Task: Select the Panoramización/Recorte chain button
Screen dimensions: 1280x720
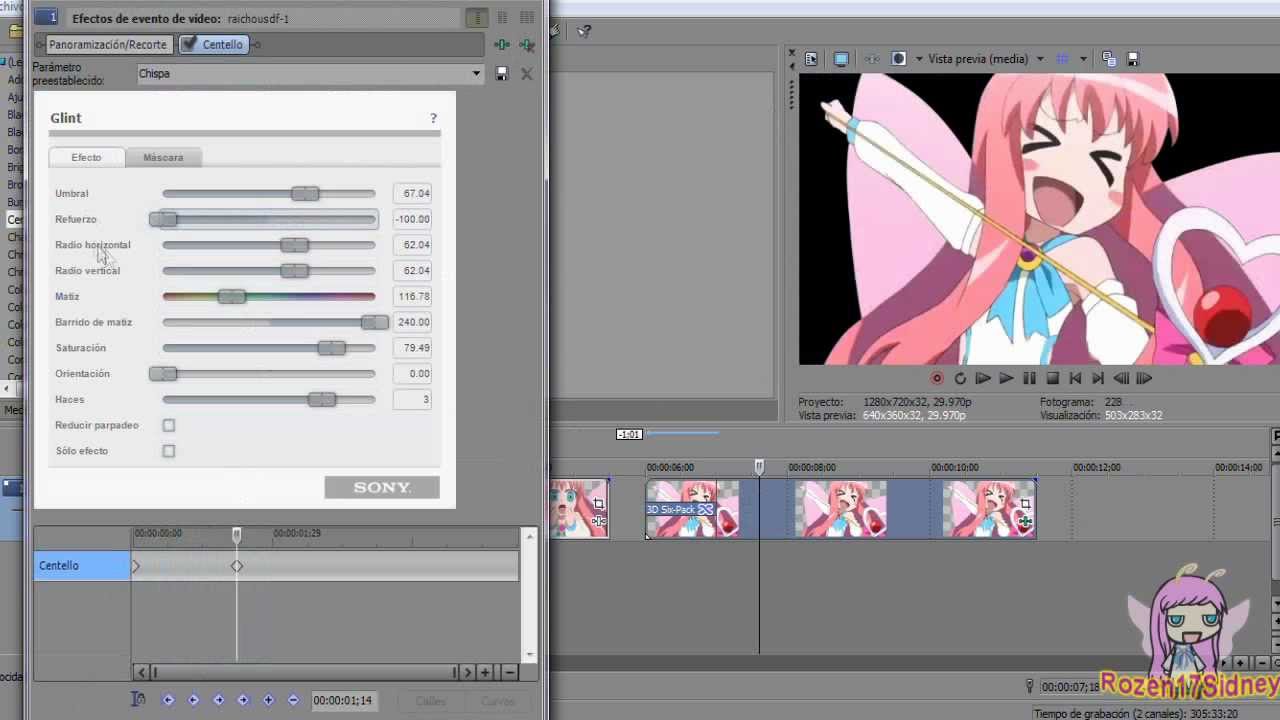Action: pyautogui.click(x=108, y=44)
